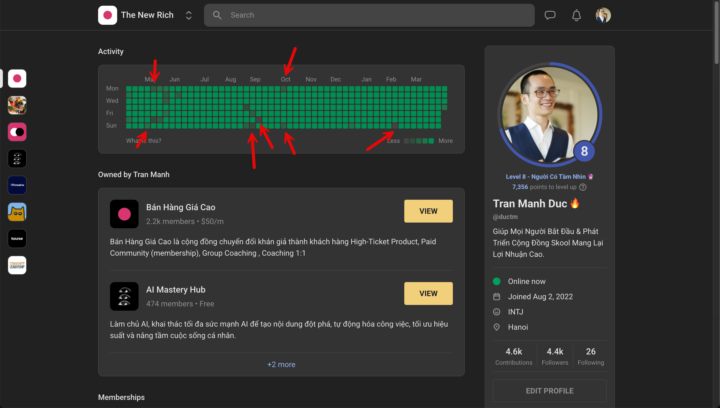720x408 pixels.
Task: Select the black house sidebar community
Action: (17, 239)
